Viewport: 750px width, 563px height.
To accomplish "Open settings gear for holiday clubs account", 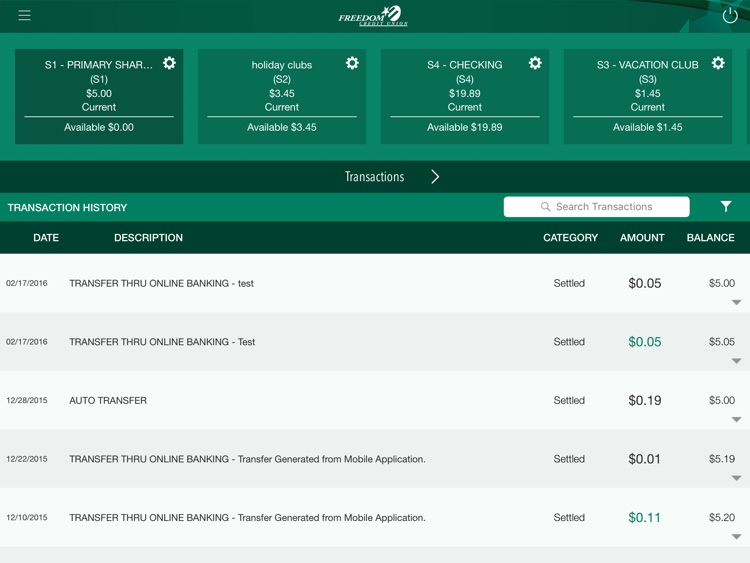I will tap(352, 63).
